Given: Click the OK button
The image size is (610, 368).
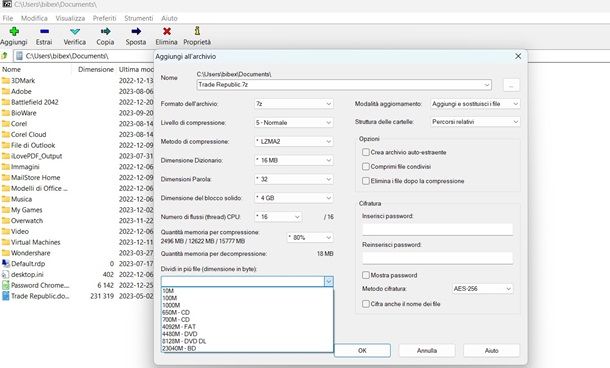Looking at the screenshot, I should pyautogui.click(x=362, y=350).
